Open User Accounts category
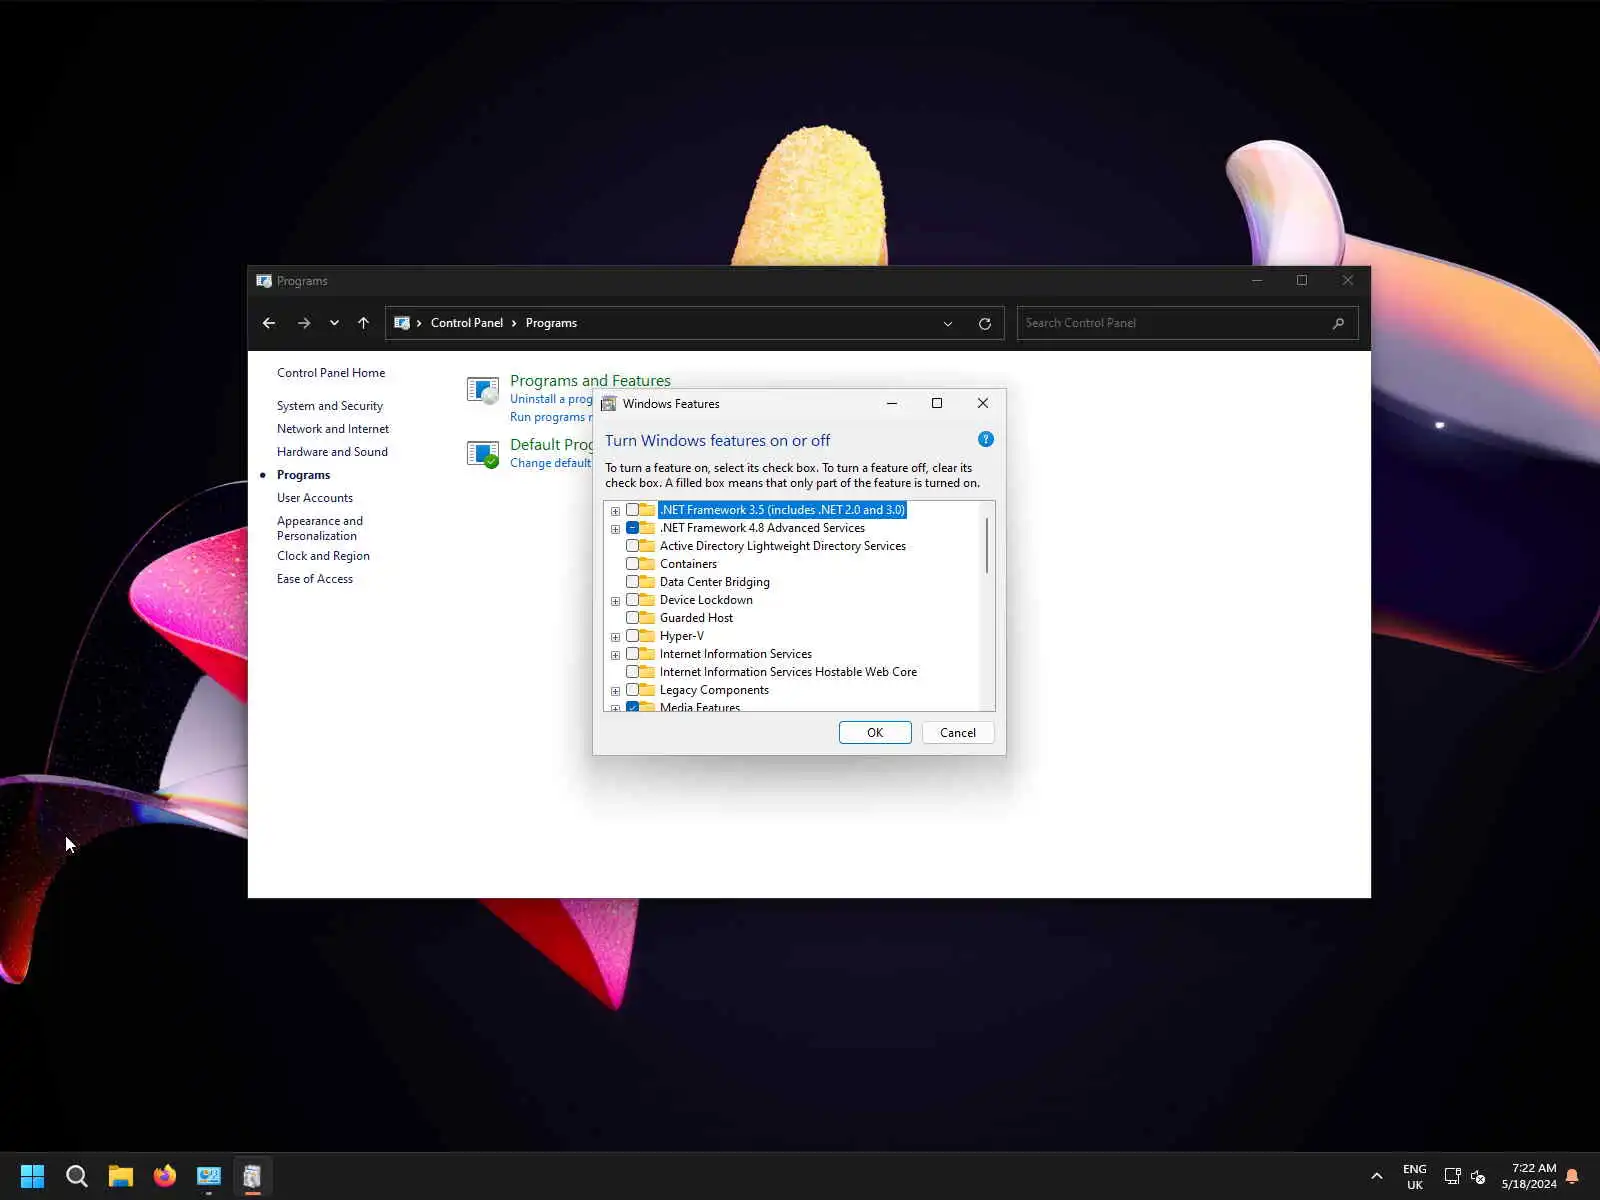The image size is (1600, 1200). (x=315, y=498)
